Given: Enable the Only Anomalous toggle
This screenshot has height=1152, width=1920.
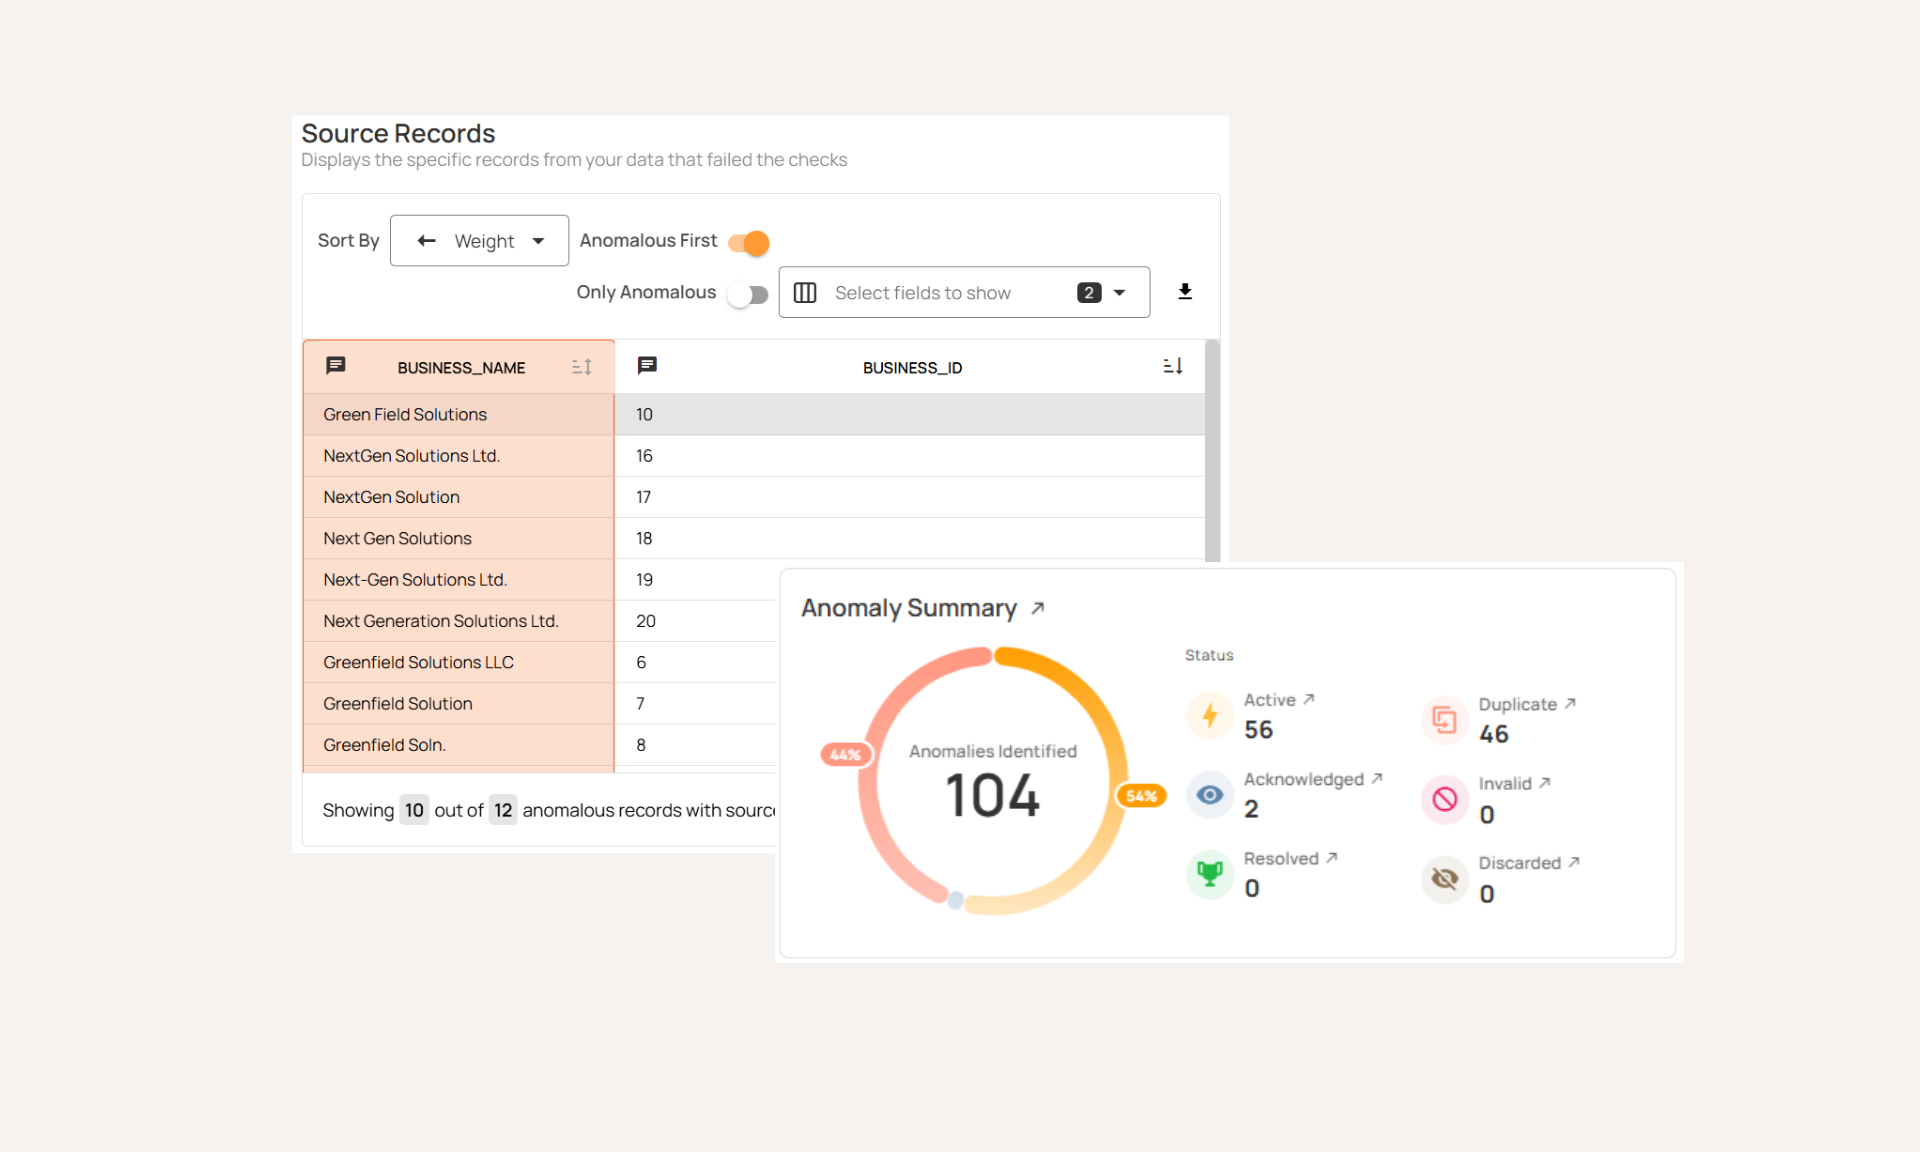Looking at the screenshot, I should (748, 294).
